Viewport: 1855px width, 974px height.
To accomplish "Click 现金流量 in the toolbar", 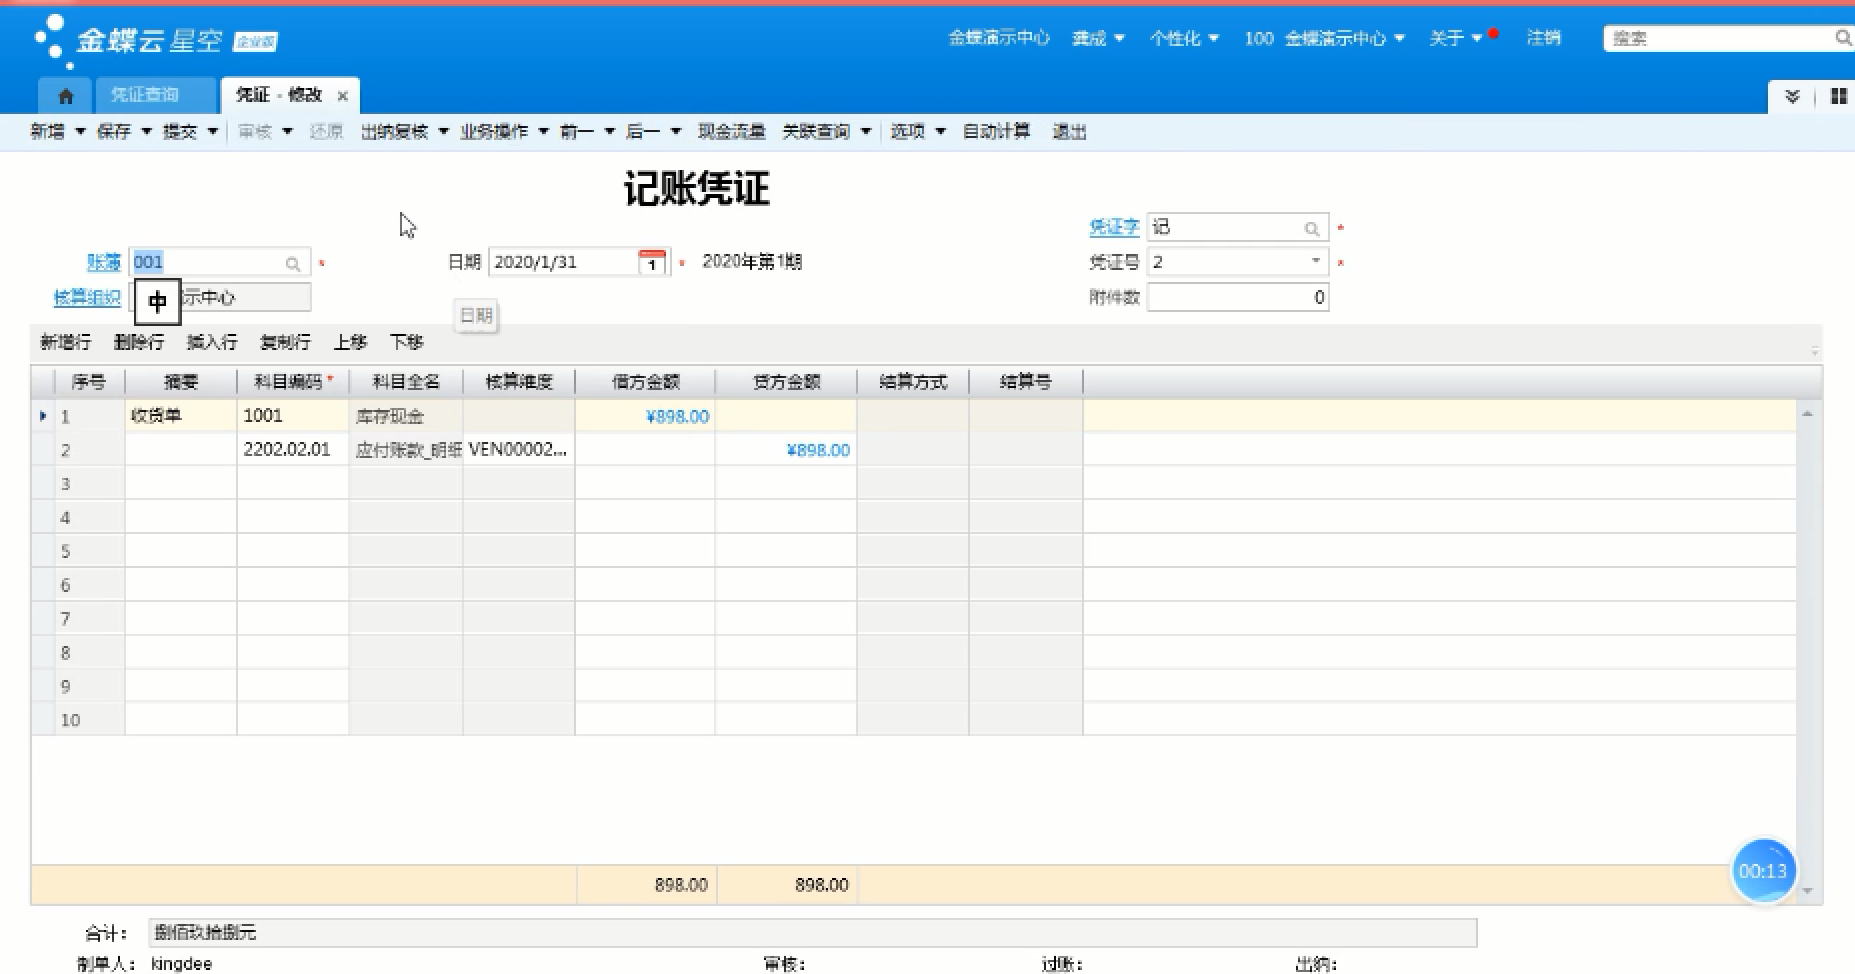I will (x=731, y=132).
